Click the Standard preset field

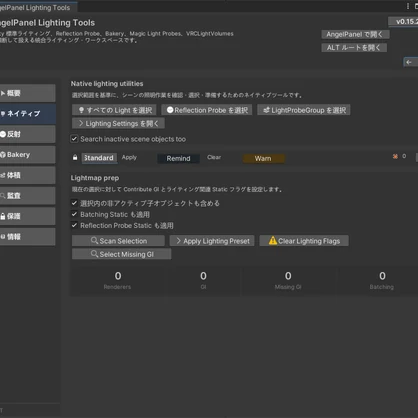99,158
